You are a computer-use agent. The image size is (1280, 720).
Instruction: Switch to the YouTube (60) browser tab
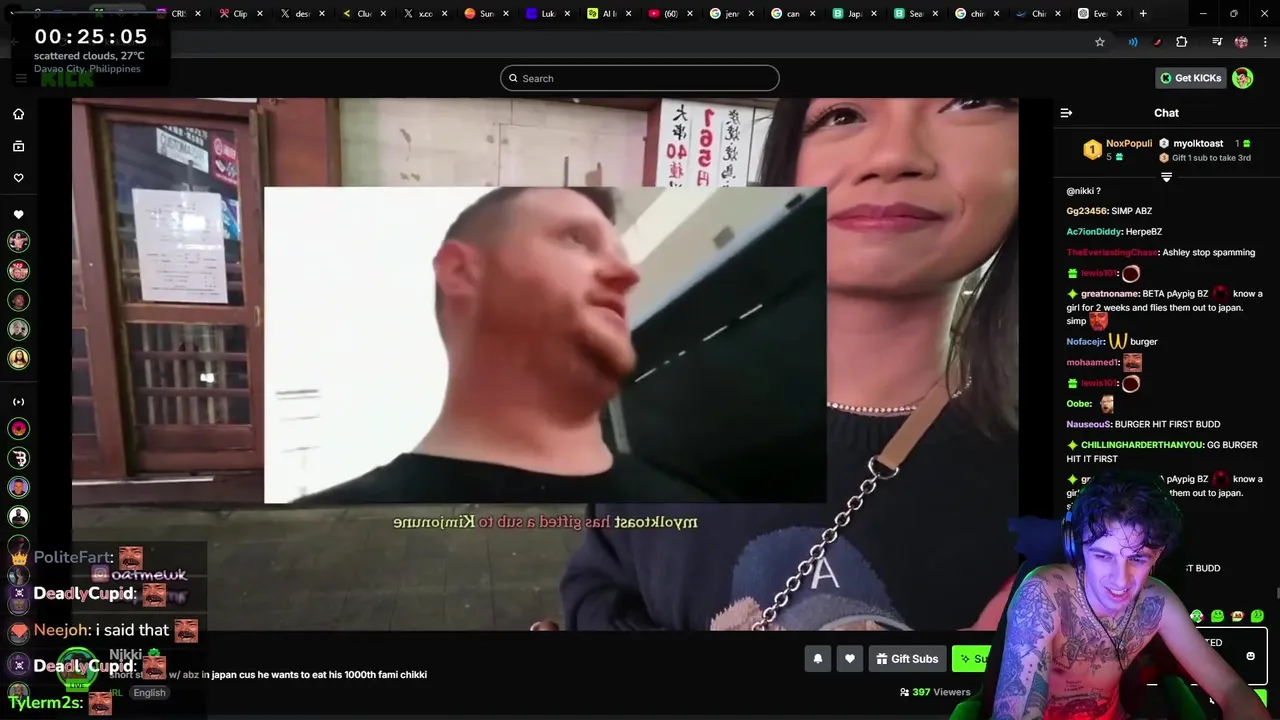[671, 14]
